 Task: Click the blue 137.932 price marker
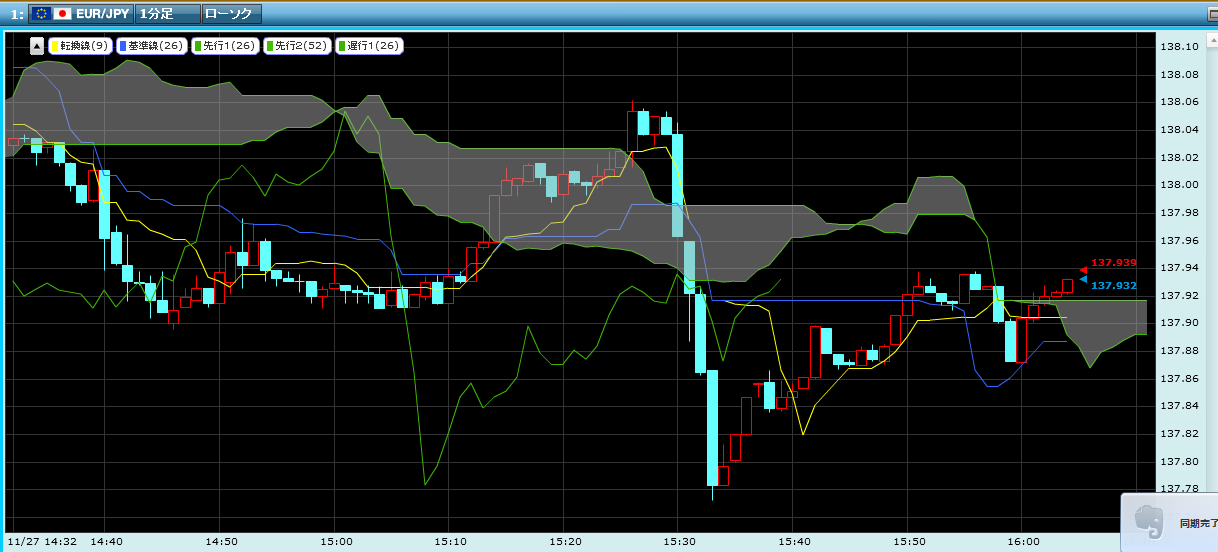(x=1113, y=285)
